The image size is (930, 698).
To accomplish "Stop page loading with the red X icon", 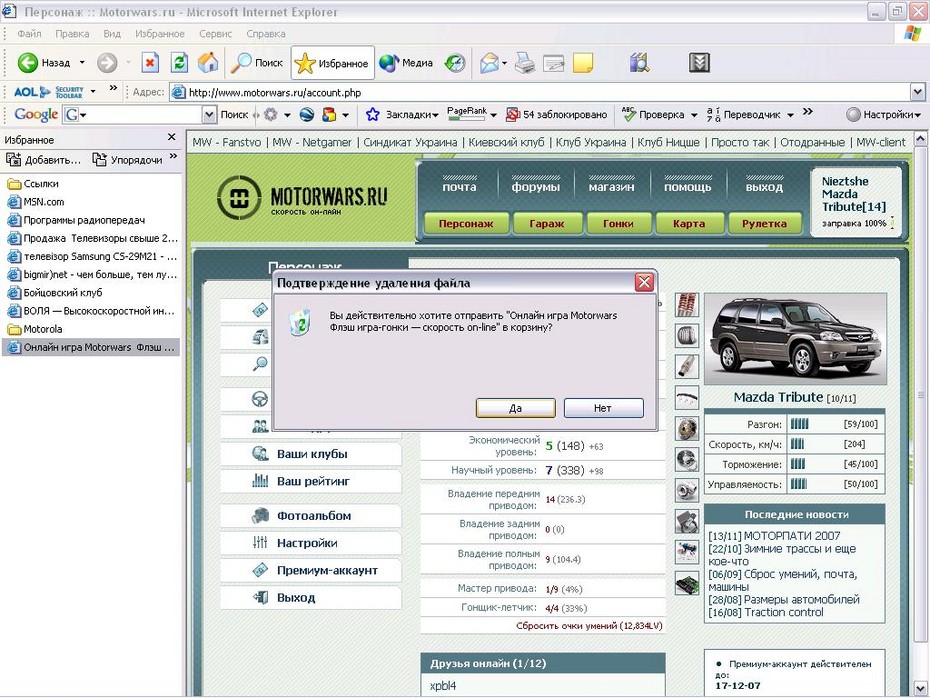I will 151,63.
